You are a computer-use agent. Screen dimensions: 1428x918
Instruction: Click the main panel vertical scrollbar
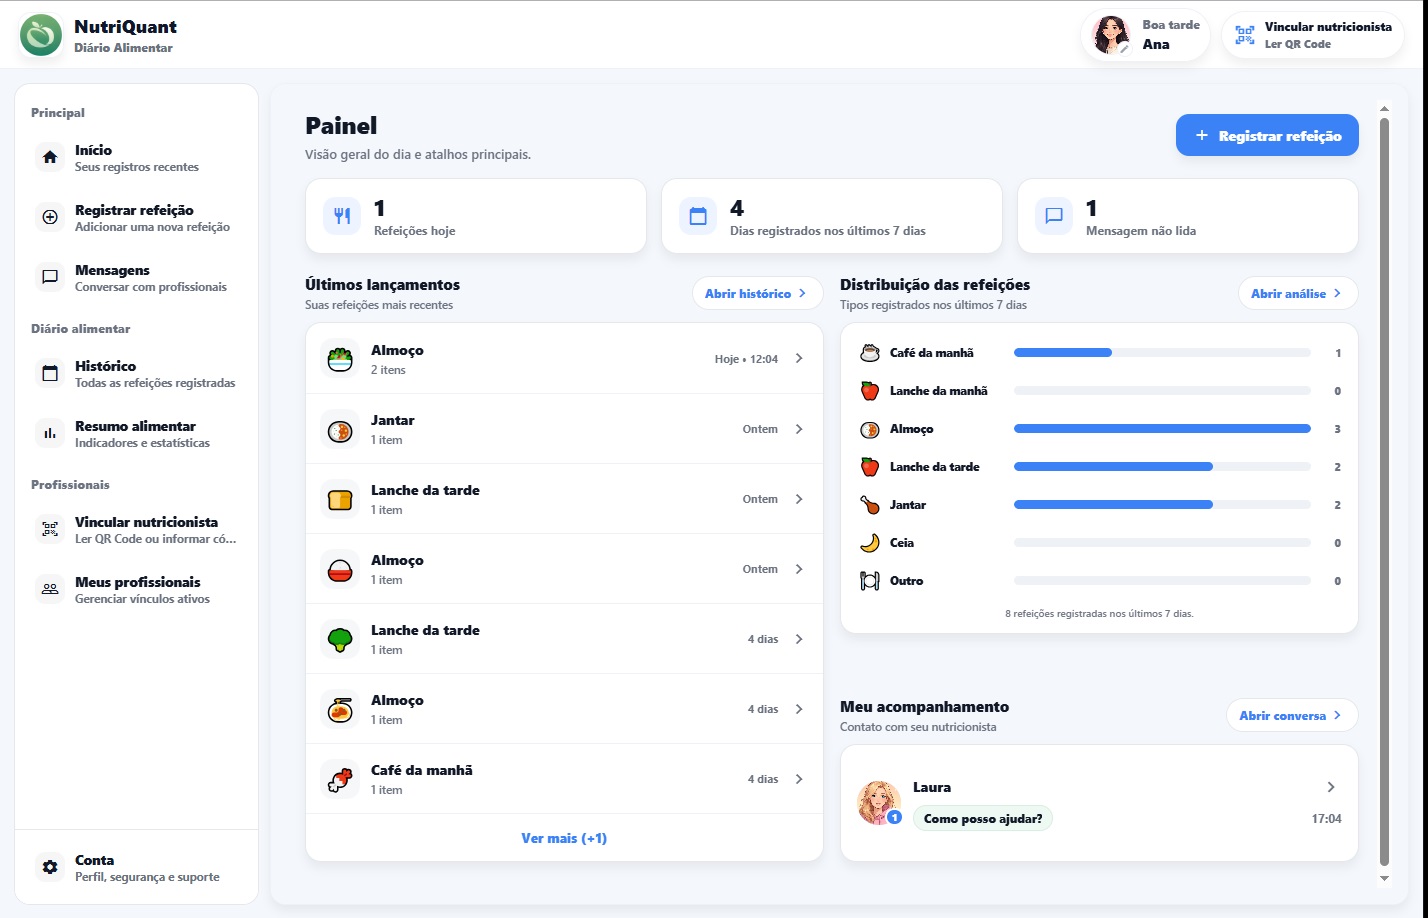[x=1384, y=492]
